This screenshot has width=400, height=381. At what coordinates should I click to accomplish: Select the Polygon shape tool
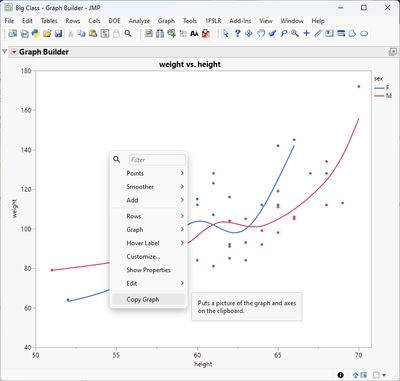click(352, 33)
